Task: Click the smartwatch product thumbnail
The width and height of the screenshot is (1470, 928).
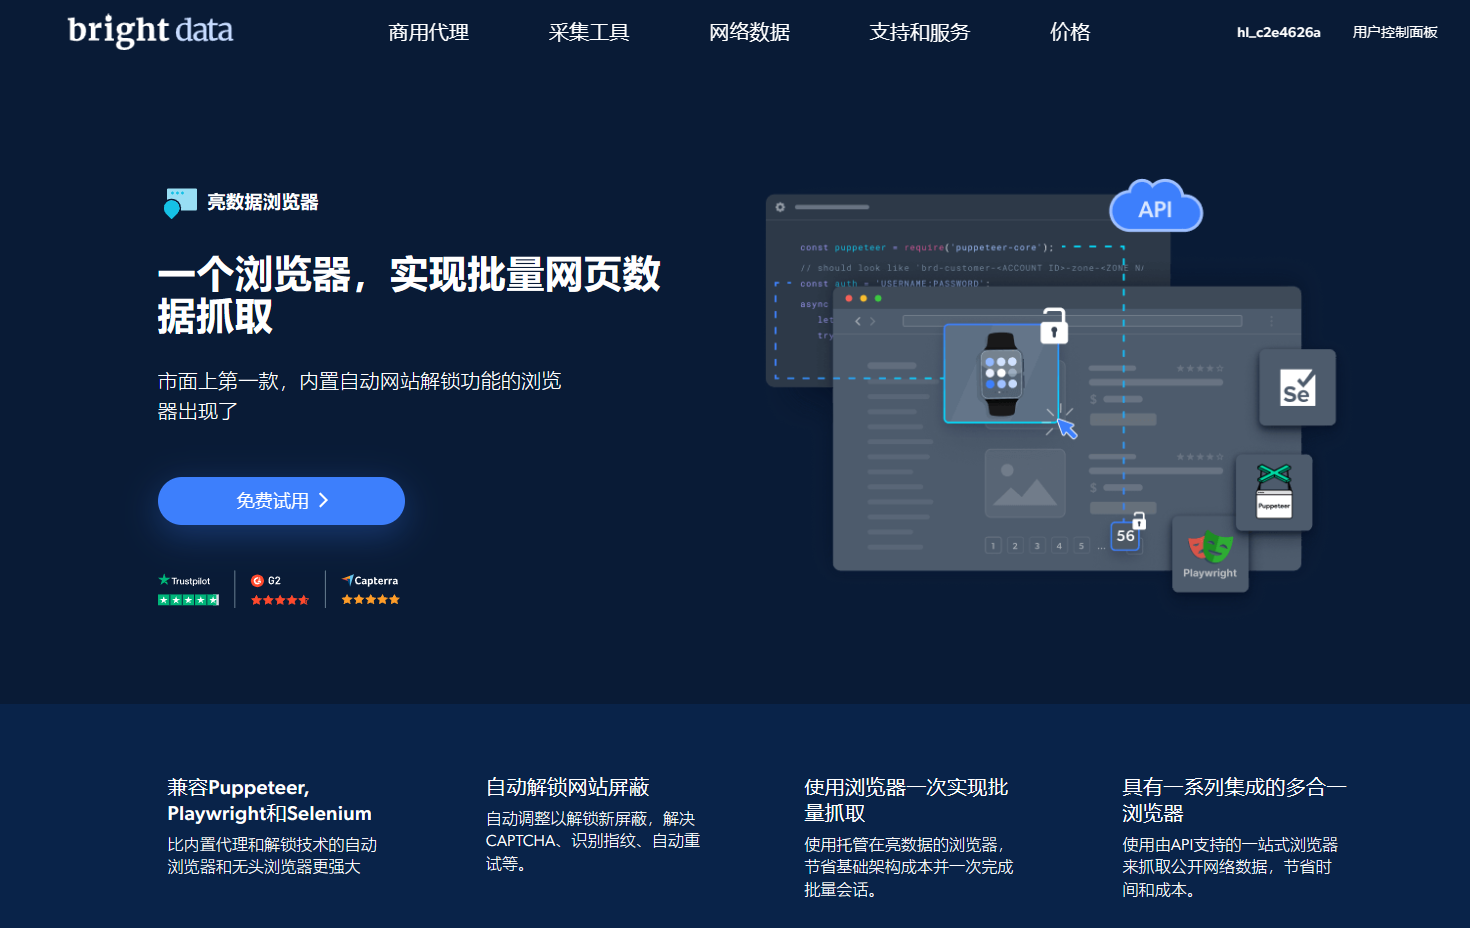Action: (1001, 374)
